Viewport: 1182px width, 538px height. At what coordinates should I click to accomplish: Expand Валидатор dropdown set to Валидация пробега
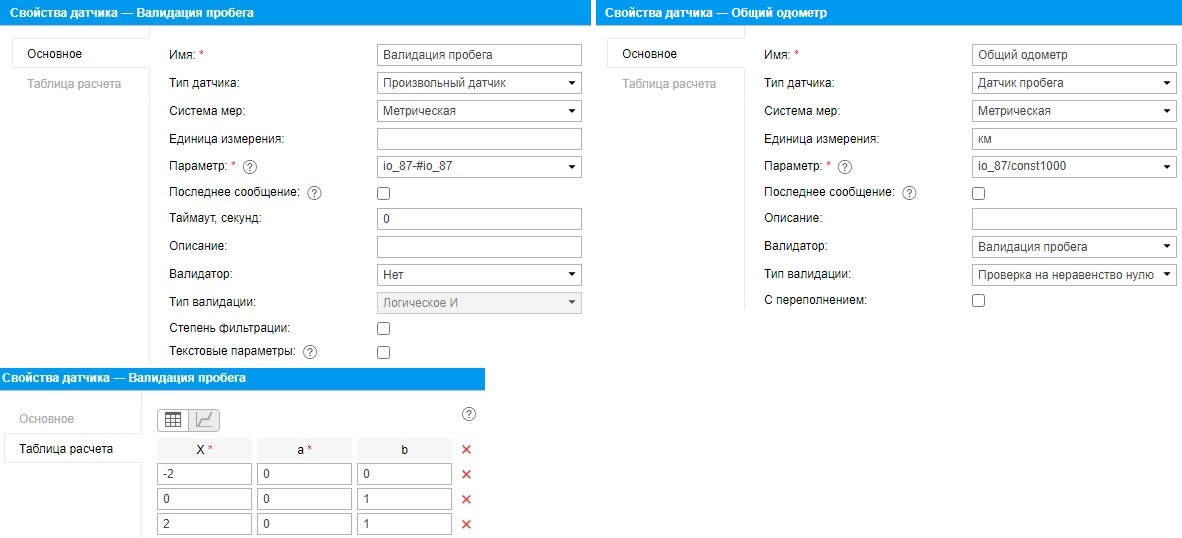click(1074, 247)
